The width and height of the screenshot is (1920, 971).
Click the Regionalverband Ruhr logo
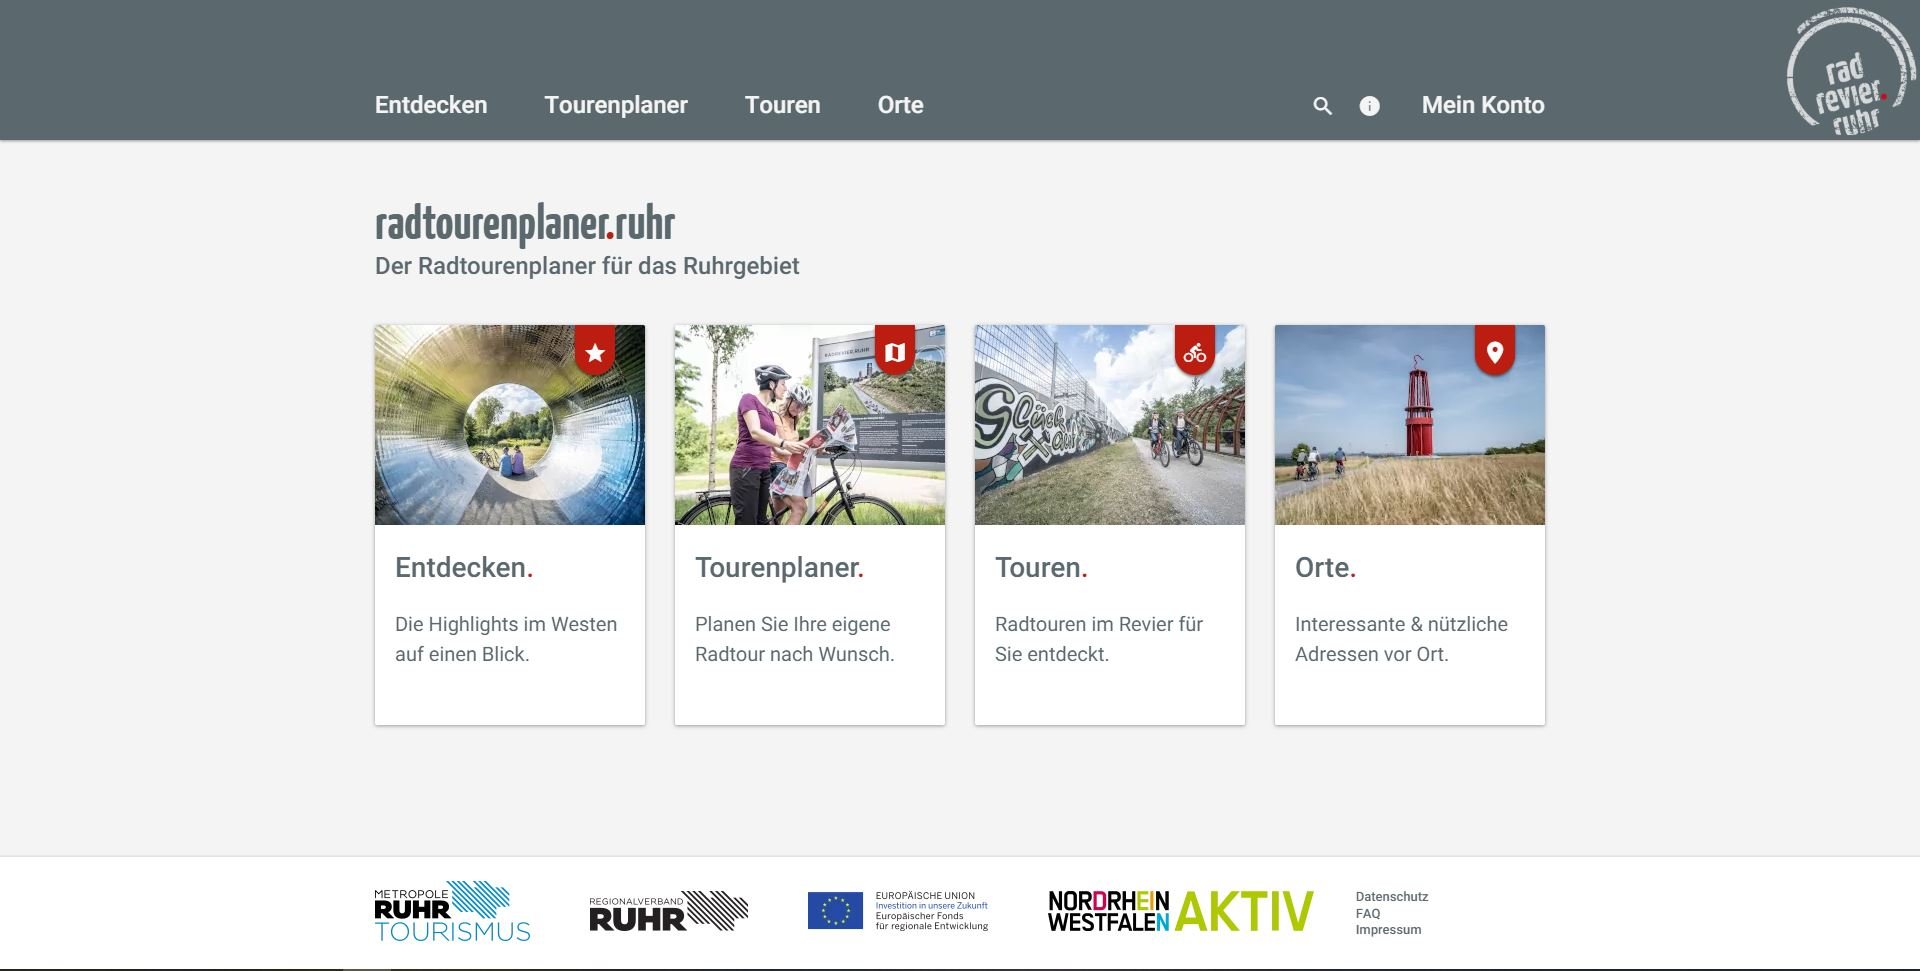pos(668,911)
